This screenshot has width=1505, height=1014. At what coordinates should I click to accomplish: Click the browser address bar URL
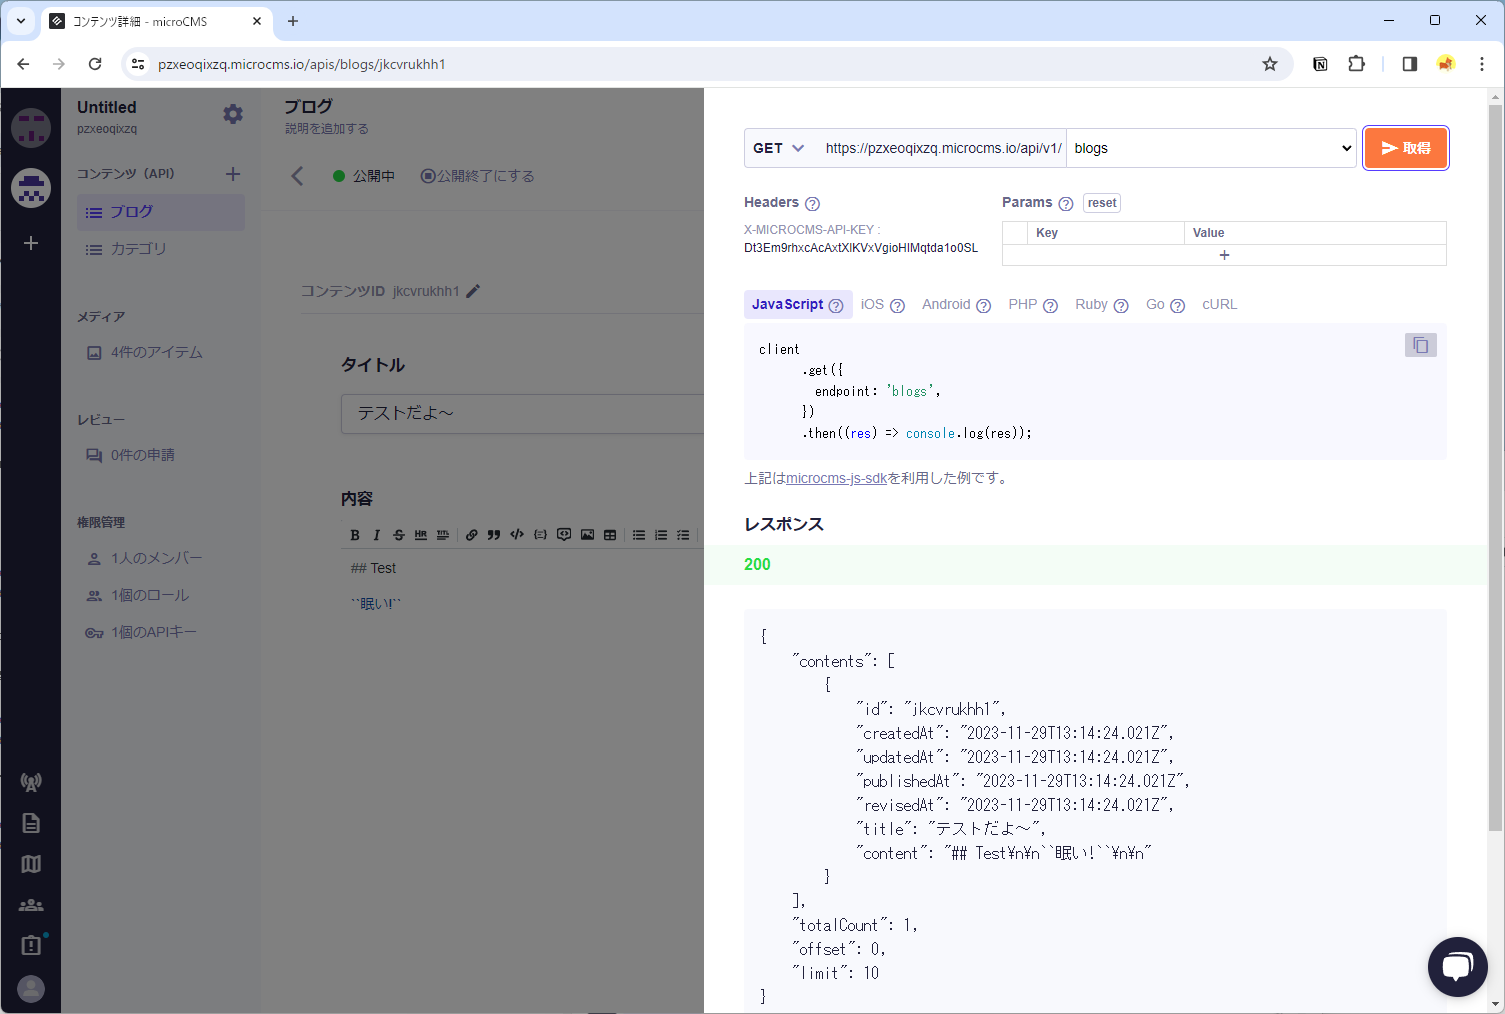[x=301, y=64]
